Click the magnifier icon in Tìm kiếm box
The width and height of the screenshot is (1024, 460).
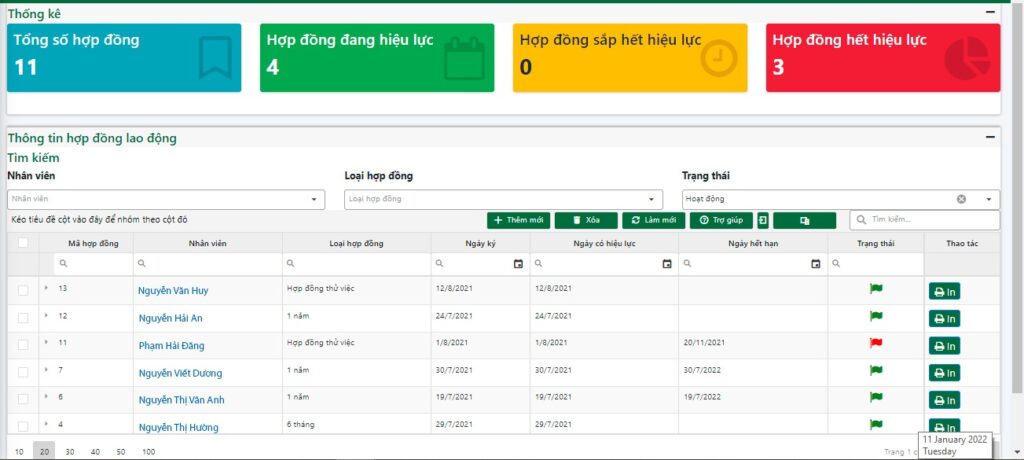(x=862, y=220)
